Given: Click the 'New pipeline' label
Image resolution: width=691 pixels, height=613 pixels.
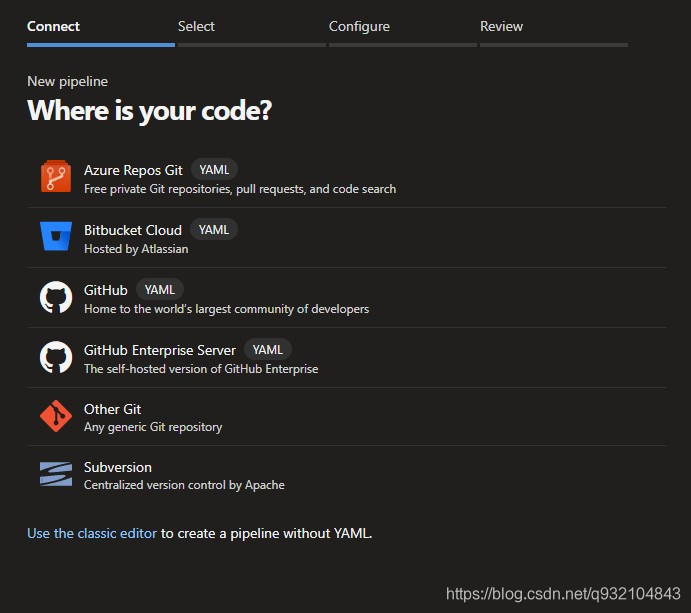Looking at the screenshot, I should click(x=67, y=82).
